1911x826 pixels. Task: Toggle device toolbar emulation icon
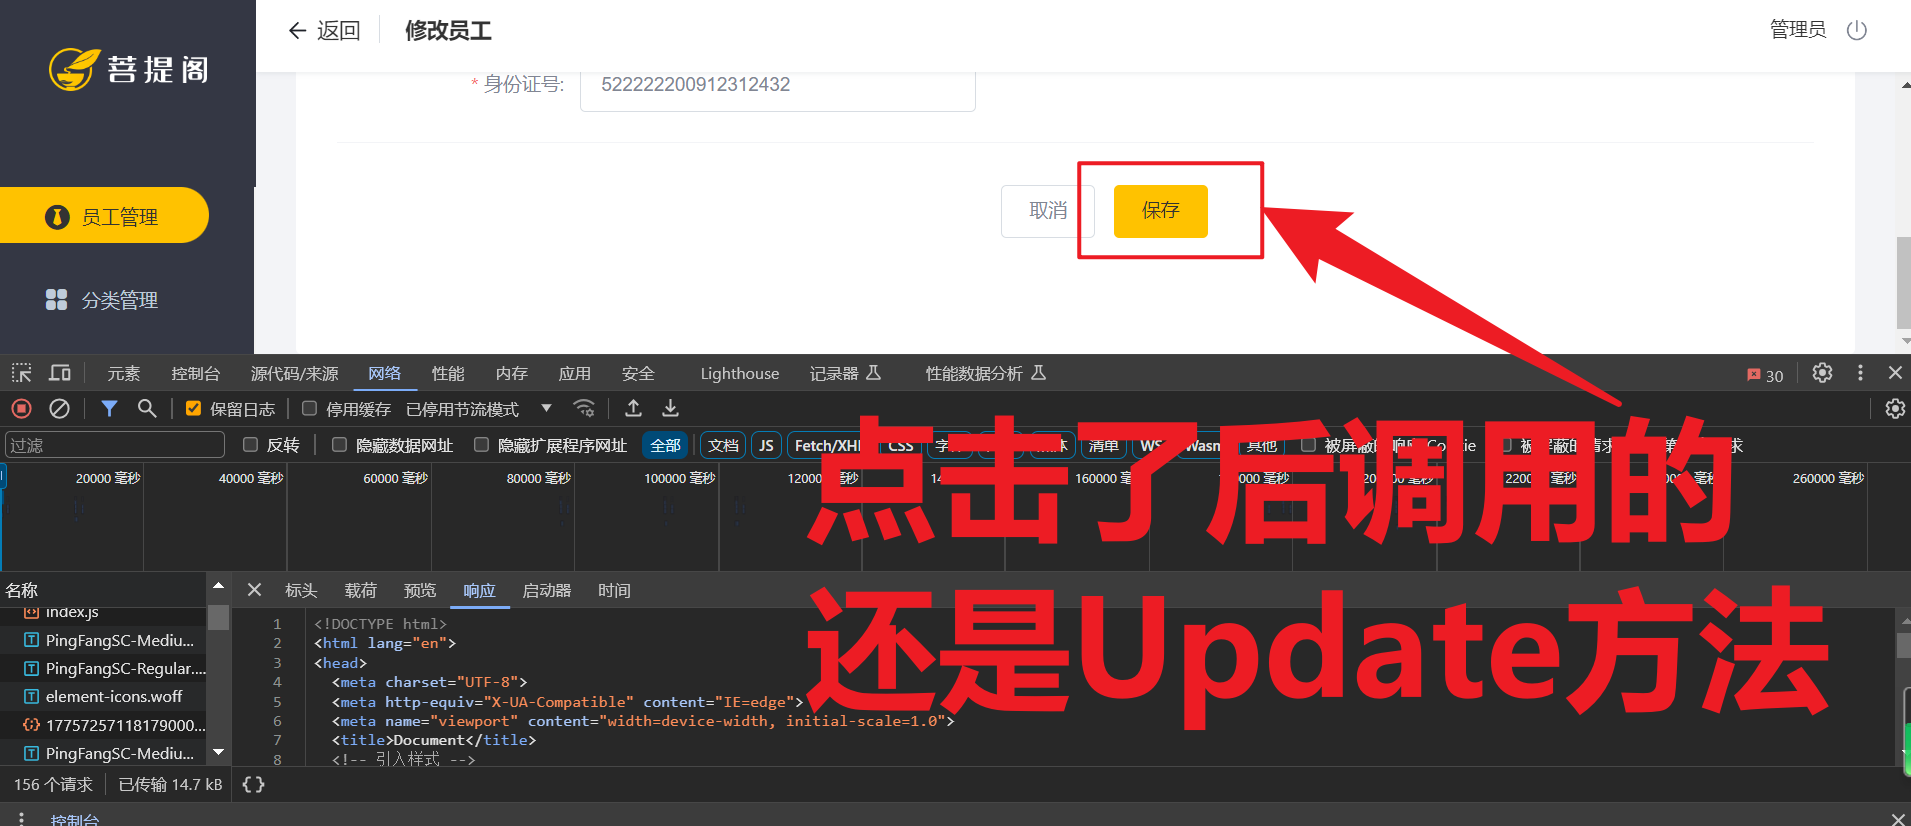[x=60, y=373]
